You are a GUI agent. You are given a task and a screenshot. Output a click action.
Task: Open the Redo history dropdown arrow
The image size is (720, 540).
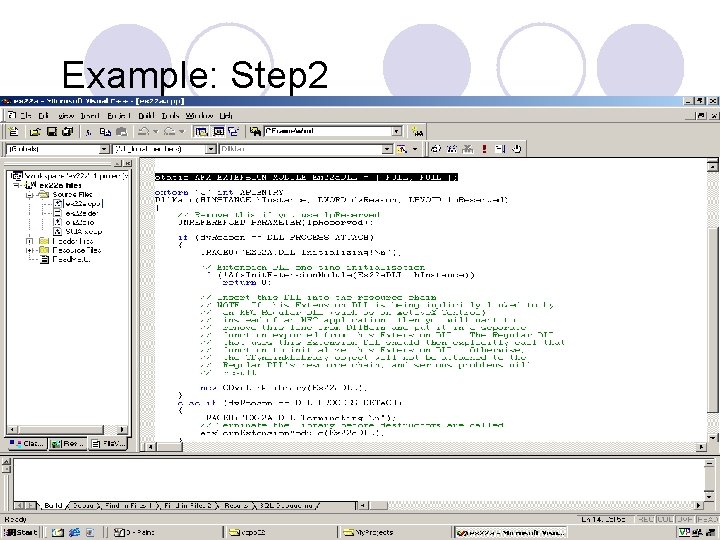[x=182, y=132]
